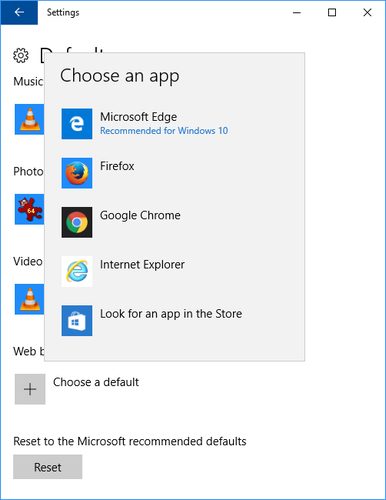Minimize the Settings window
The height and width of the screenshot is (500, 386).
297,13
